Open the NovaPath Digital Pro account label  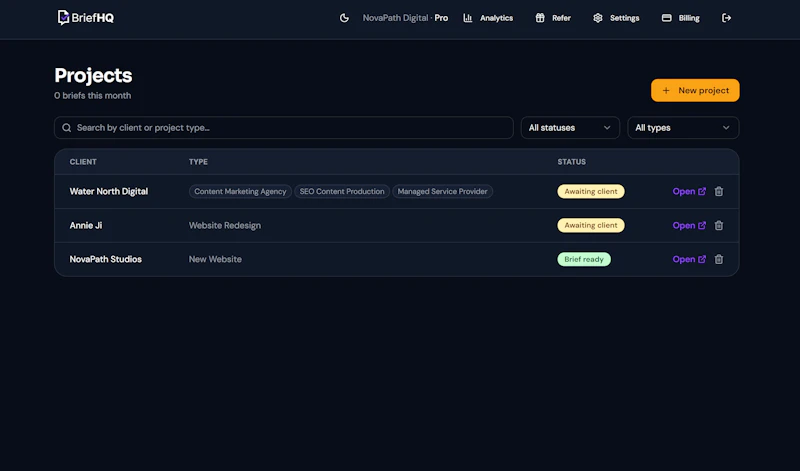[x=405, y=18]
